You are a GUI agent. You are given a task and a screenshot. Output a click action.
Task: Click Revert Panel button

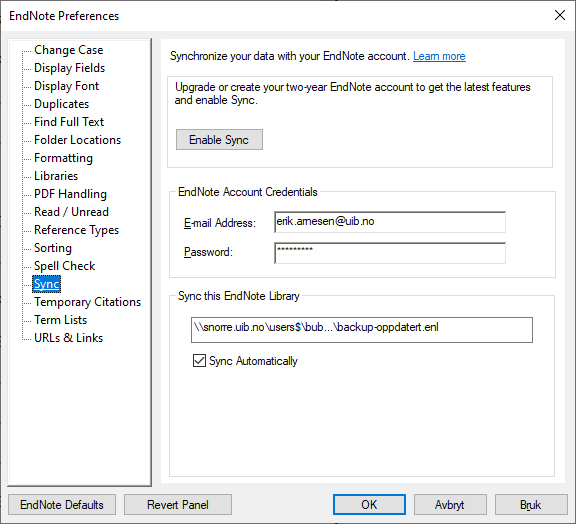pos(178,505)
